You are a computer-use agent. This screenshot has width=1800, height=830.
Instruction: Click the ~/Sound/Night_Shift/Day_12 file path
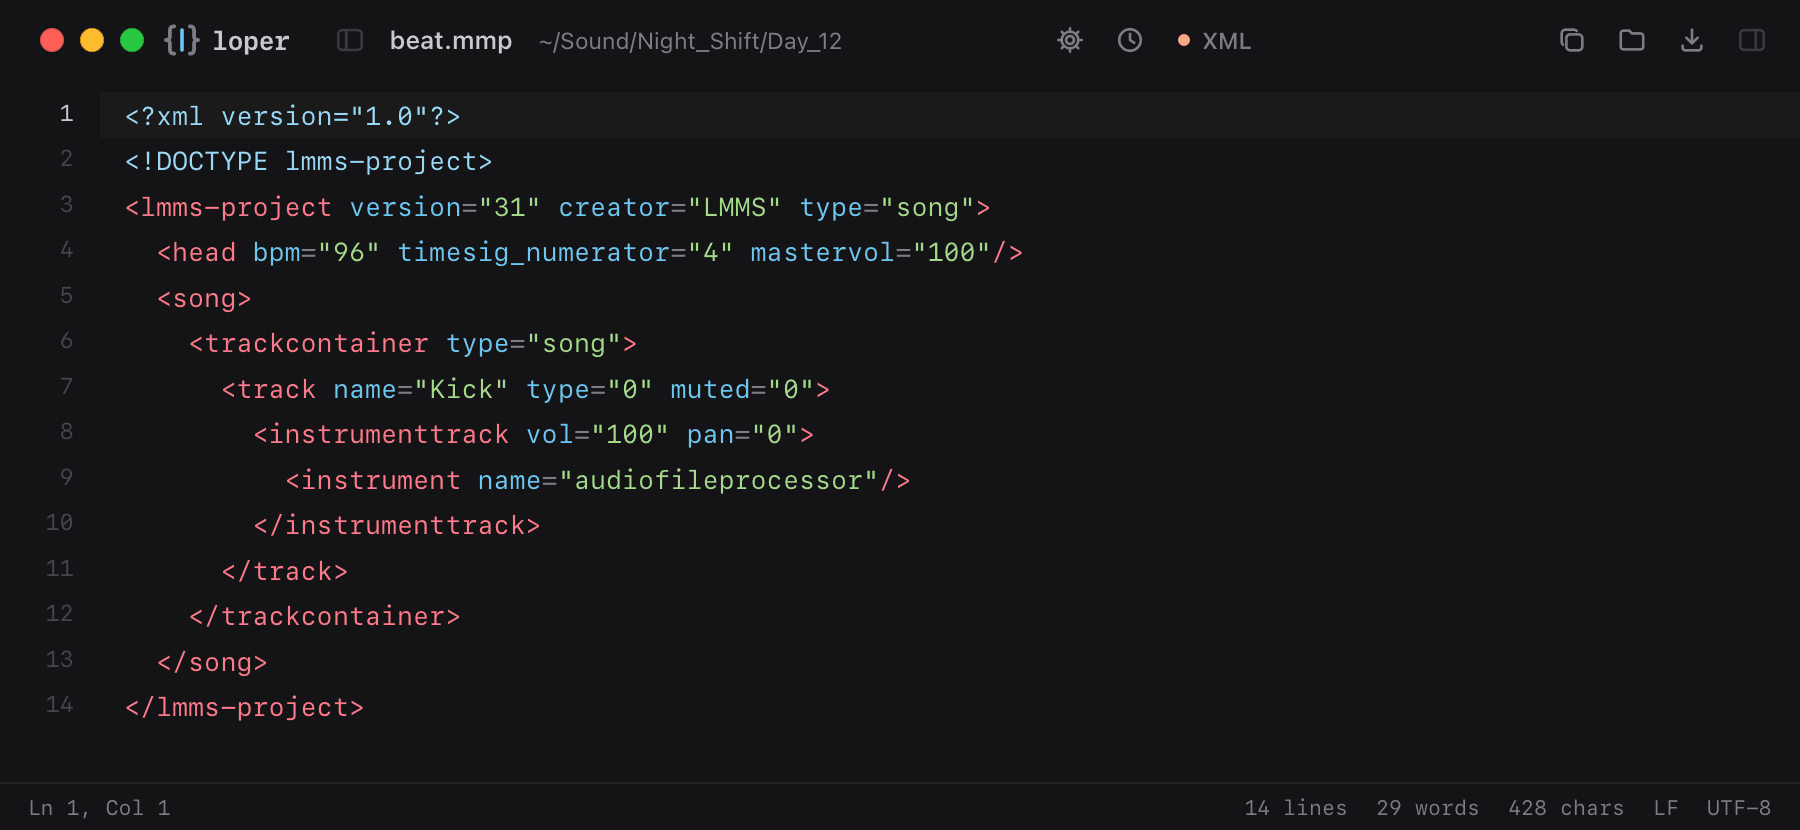pos(690,41)
